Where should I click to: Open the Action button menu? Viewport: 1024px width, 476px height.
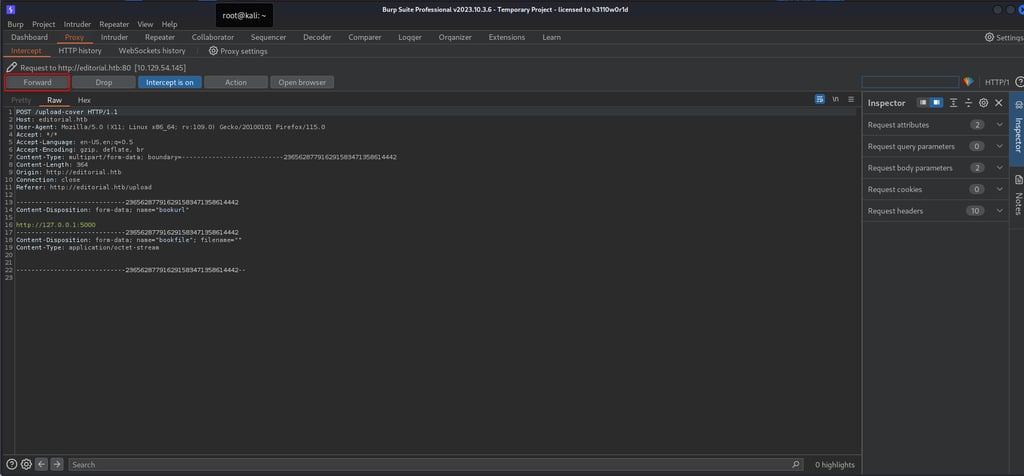click(x=236, y=82)
